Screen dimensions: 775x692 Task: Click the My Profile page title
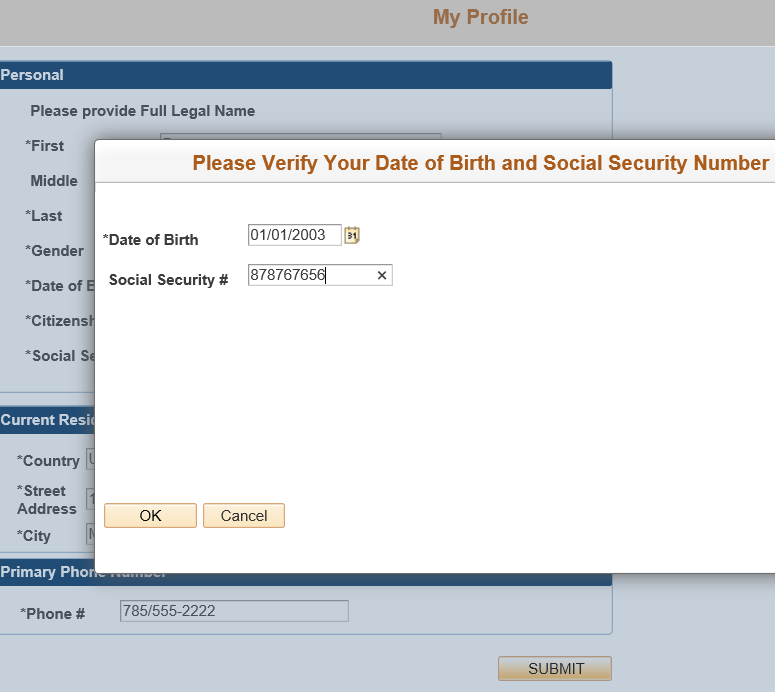pos(480,17)
